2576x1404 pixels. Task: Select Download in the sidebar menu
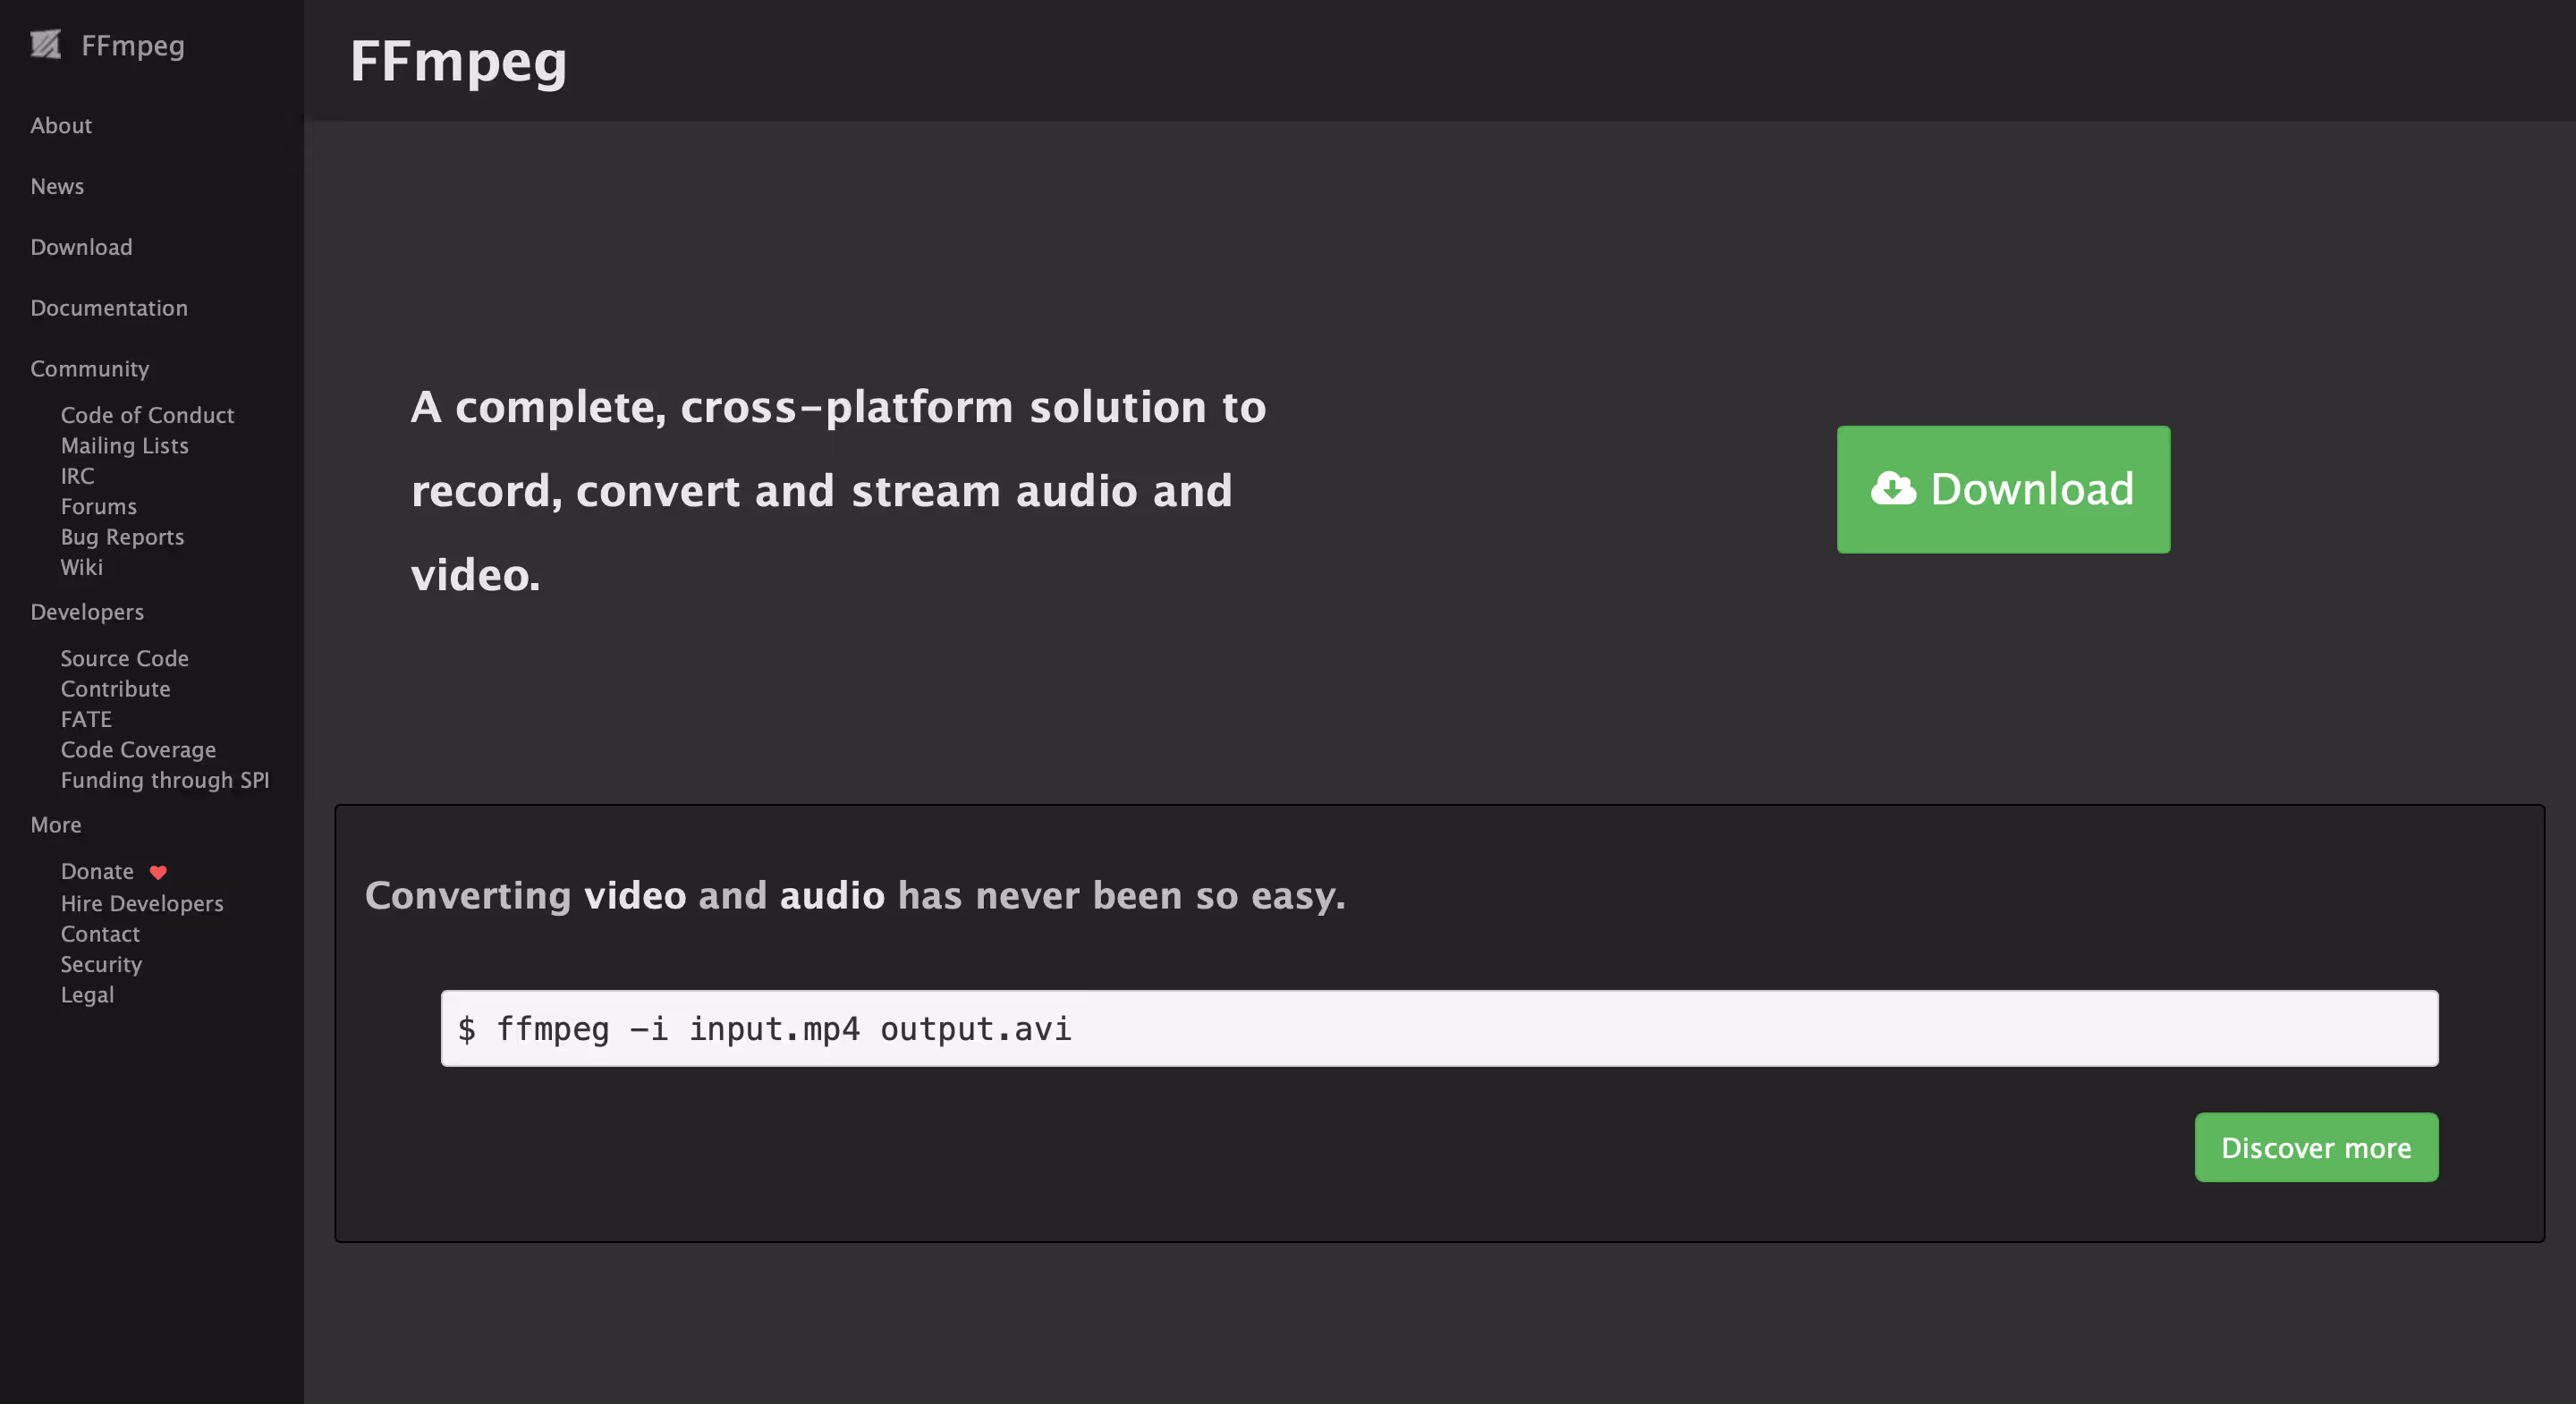click(81, 247)
